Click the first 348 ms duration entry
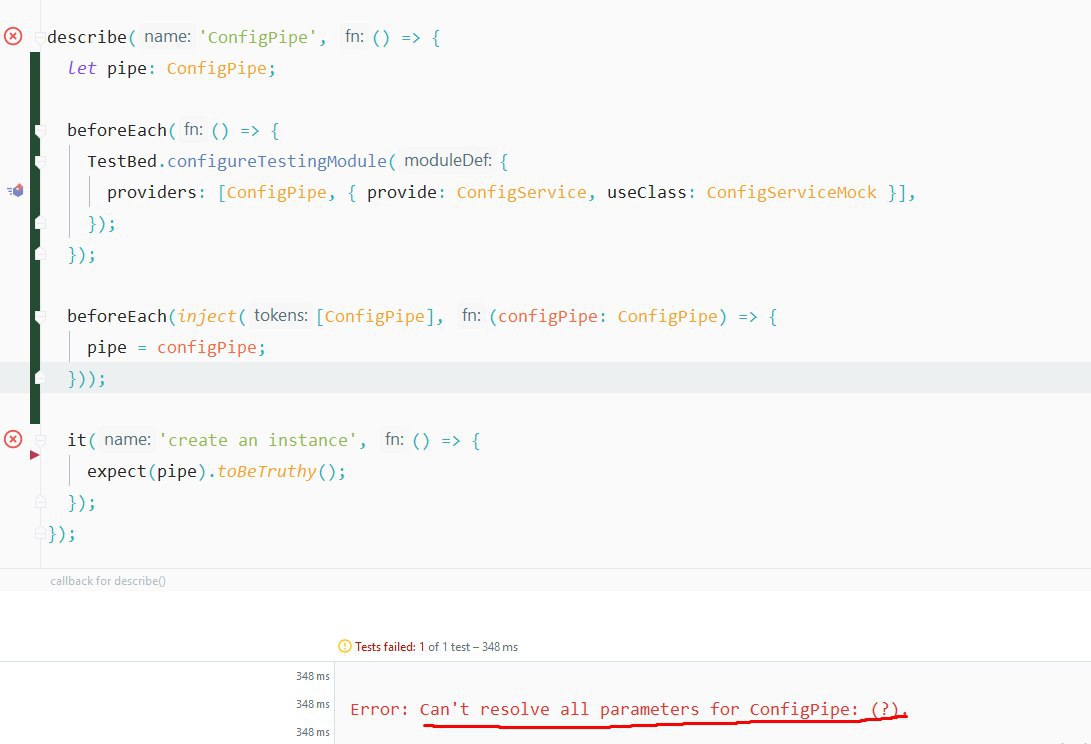Viewport: 1091px width, 744px height. tap(312, 676)
